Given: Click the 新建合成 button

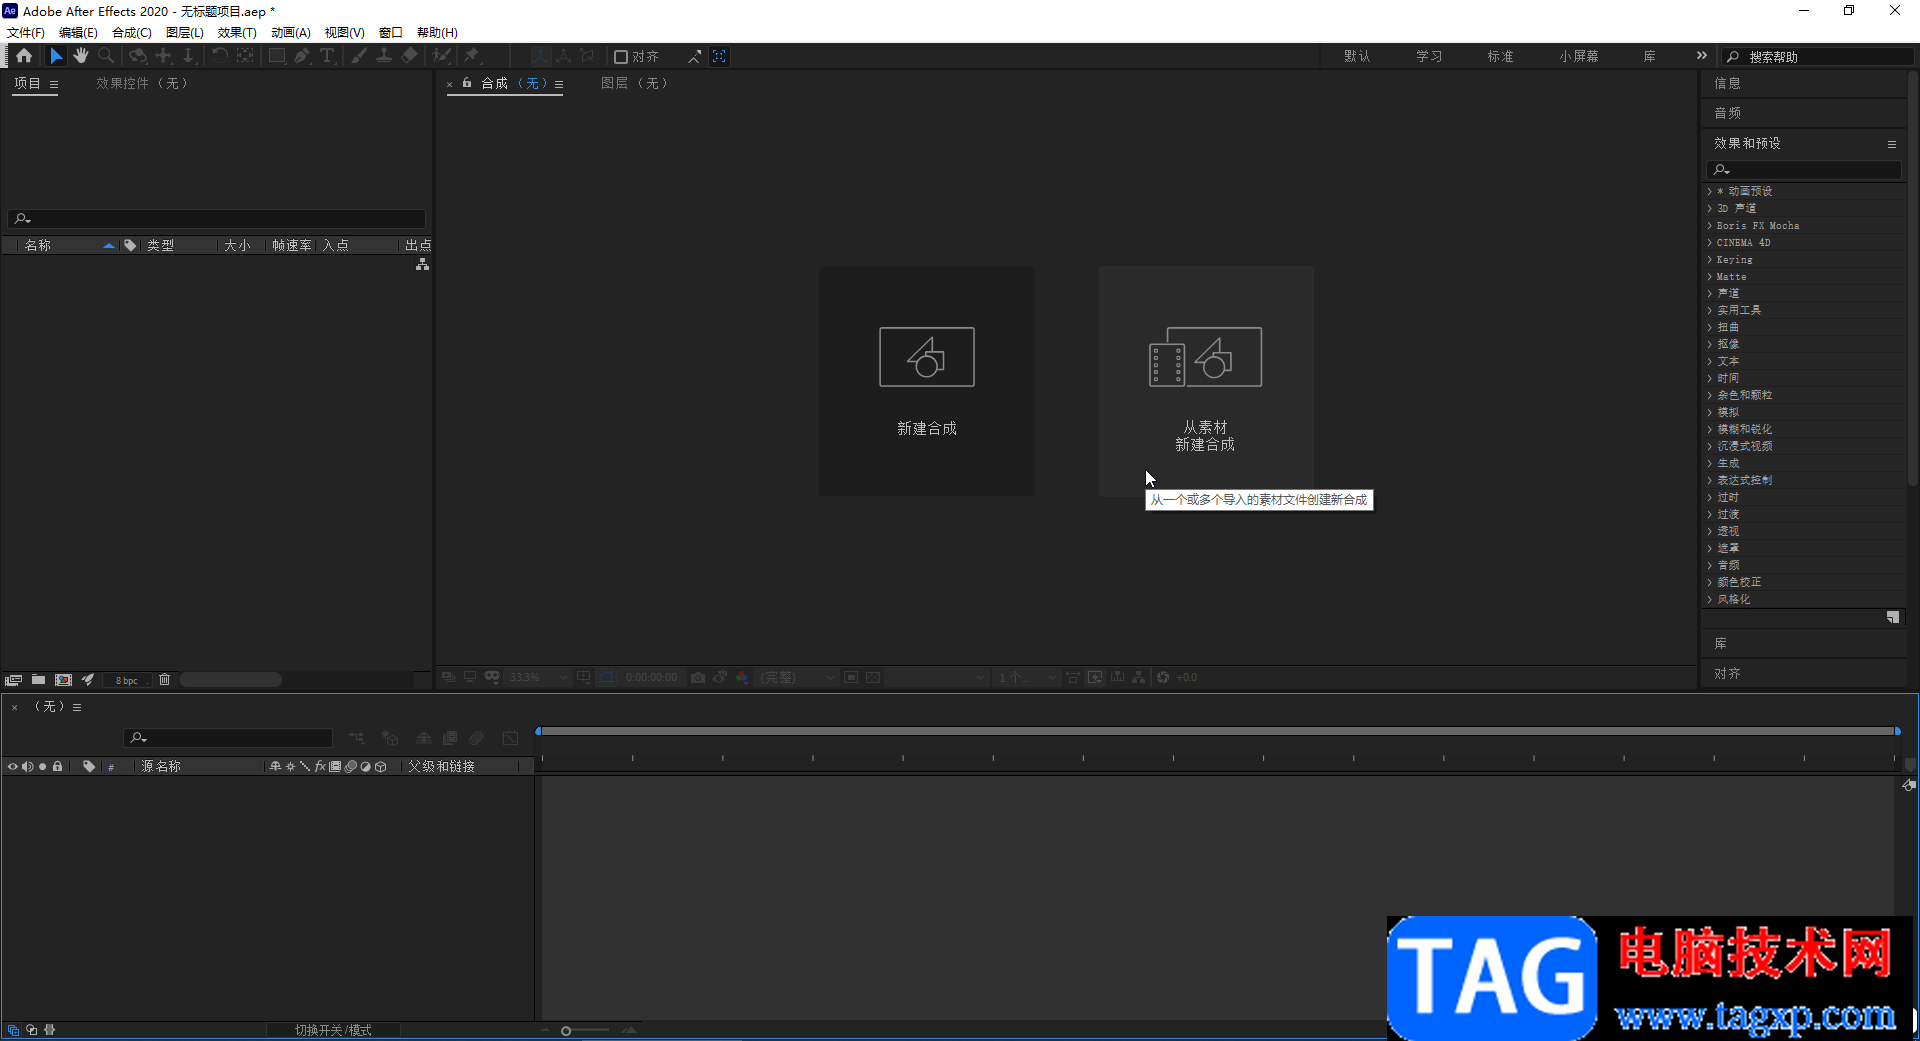Looking at the screenshot, I should tap(927, 381).
